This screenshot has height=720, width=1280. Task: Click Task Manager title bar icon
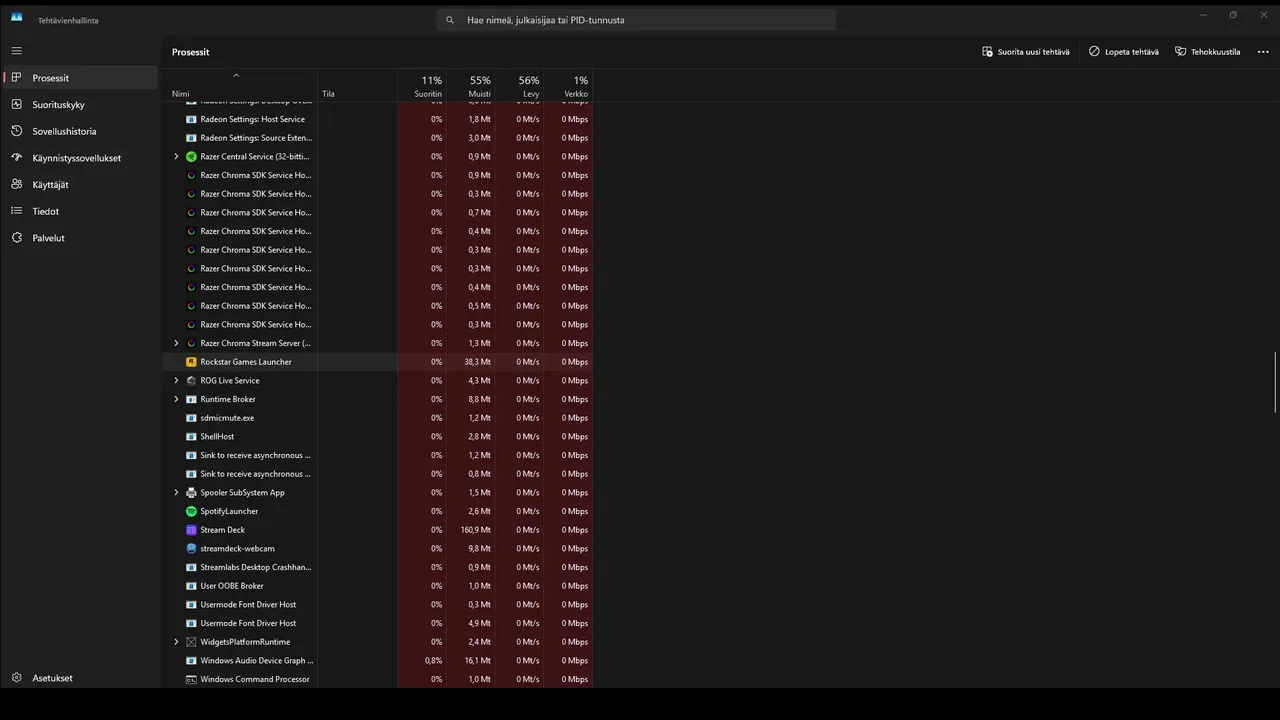pos(16,17)
